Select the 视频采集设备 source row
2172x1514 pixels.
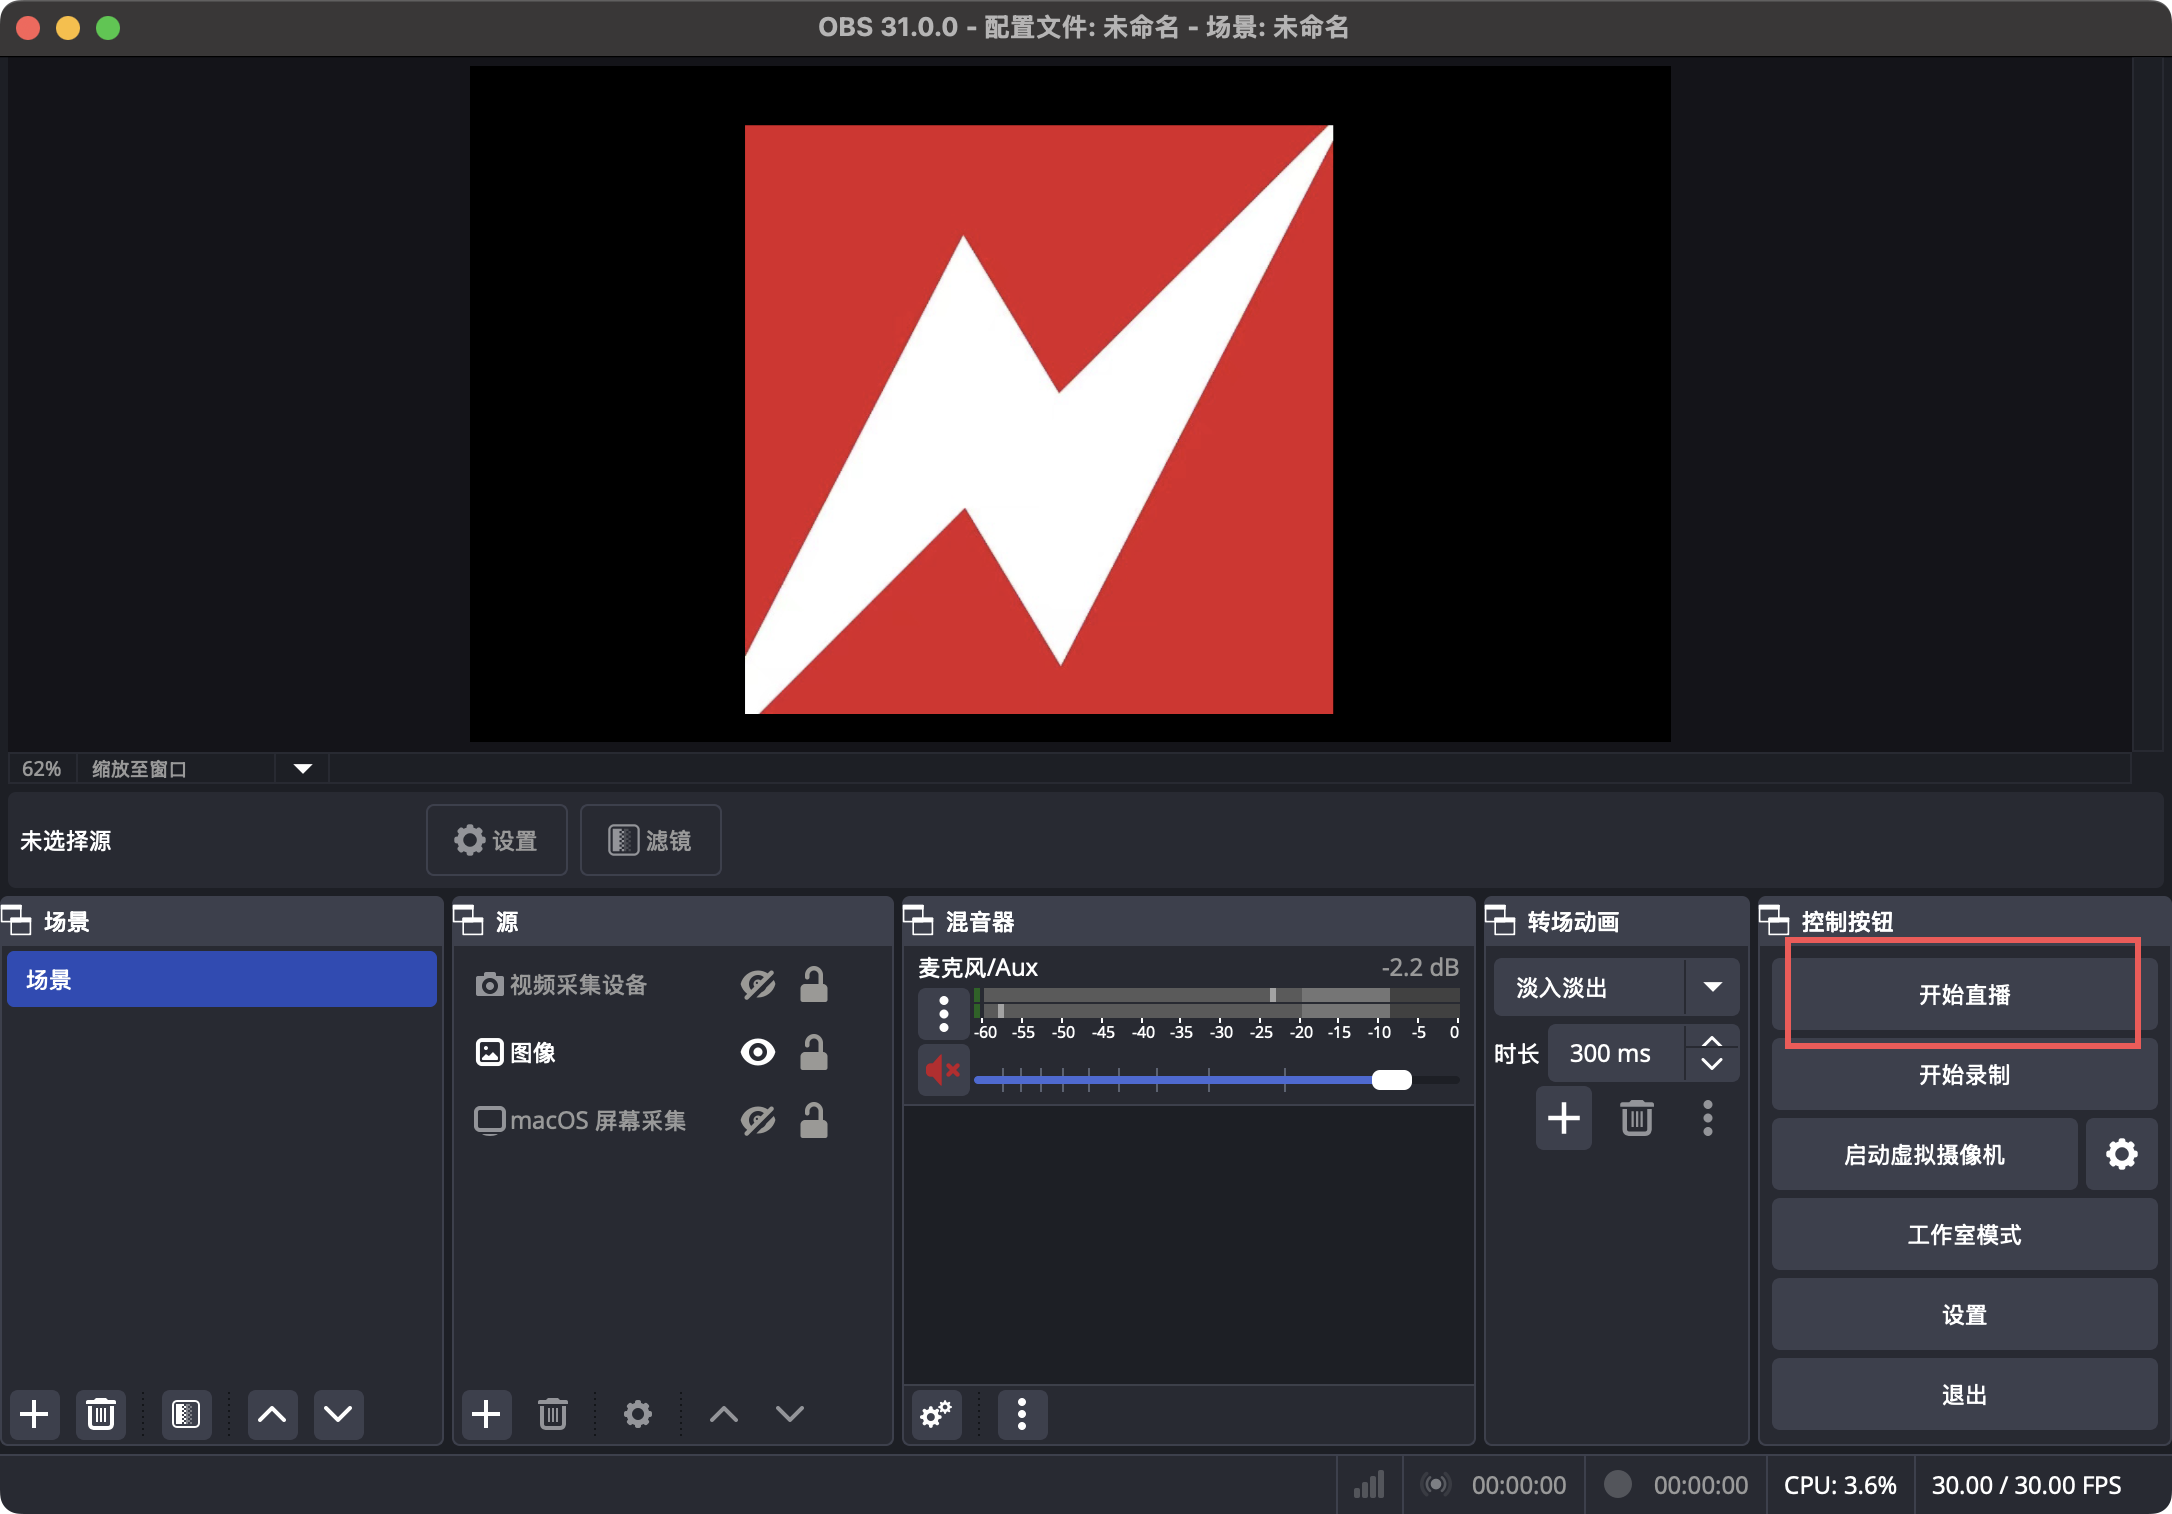click(673, 985)
